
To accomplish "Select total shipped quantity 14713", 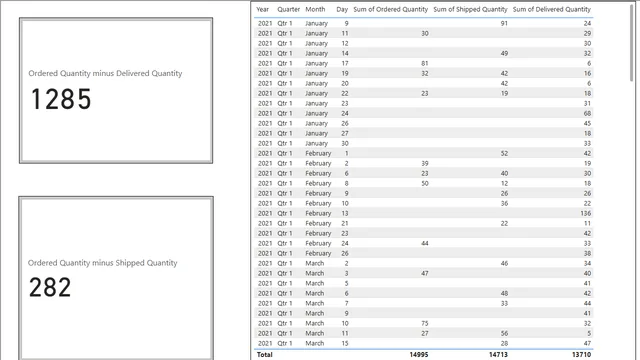I will 498,355.
